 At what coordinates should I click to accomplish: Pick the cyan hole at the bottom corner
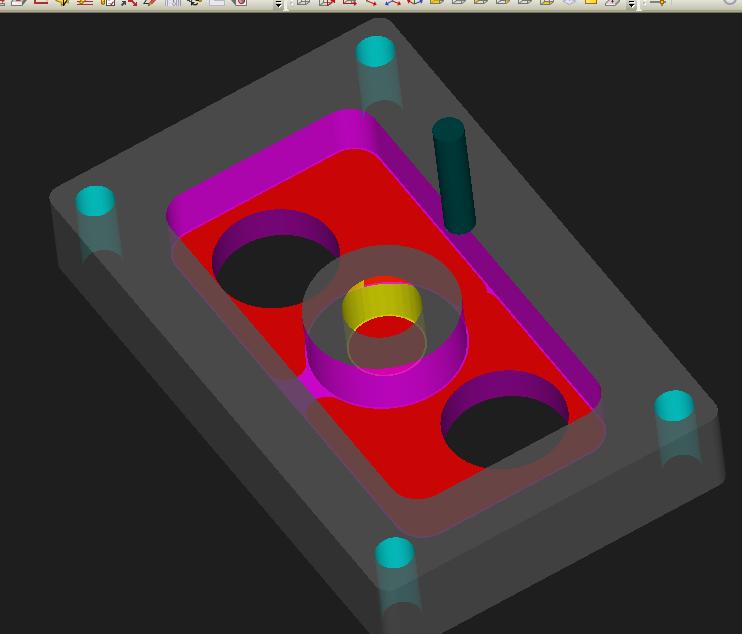(x=395, y=553)
